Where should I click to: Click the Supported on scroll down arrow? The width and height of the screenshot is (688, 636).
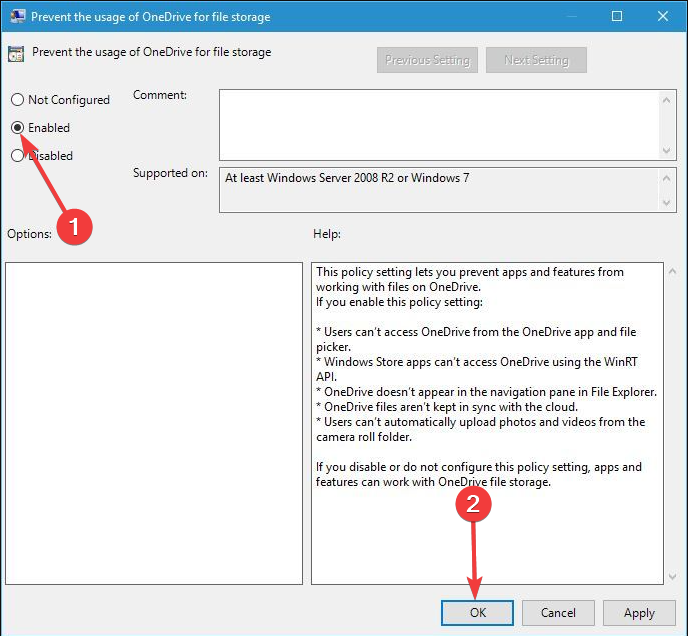click(666, 202)
